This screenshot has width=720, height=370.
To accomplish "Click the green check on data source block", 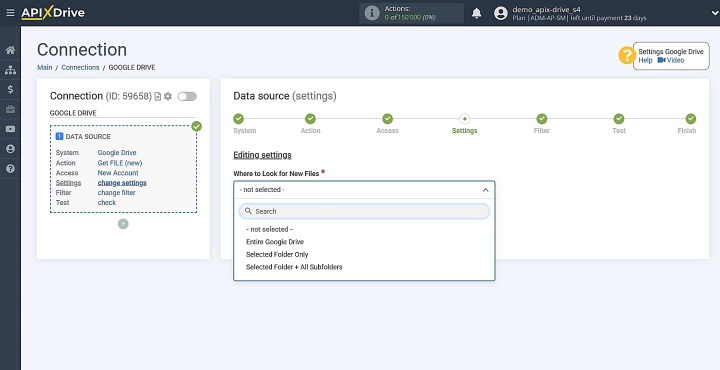I will tap(197, 126).
